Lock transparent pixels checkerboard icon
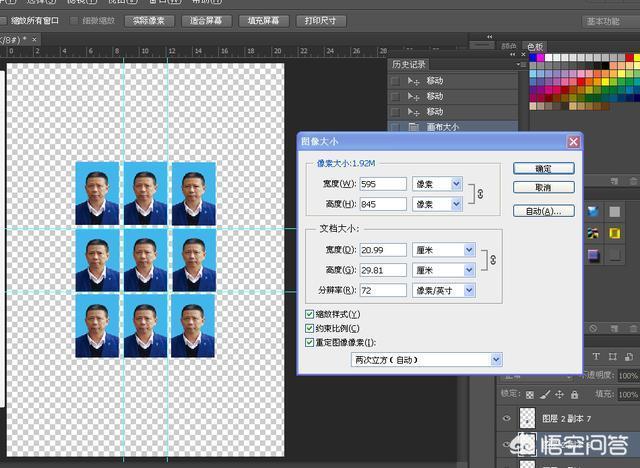 [529, 395]
